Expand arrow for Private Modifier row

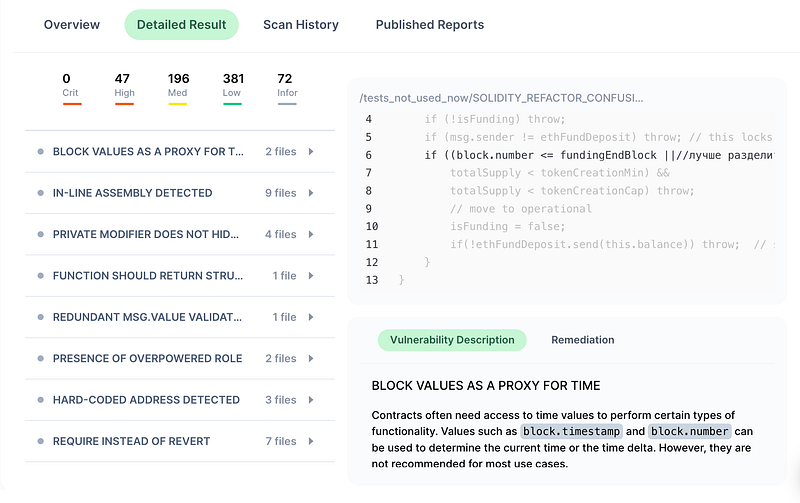click(x=311, y=234)
